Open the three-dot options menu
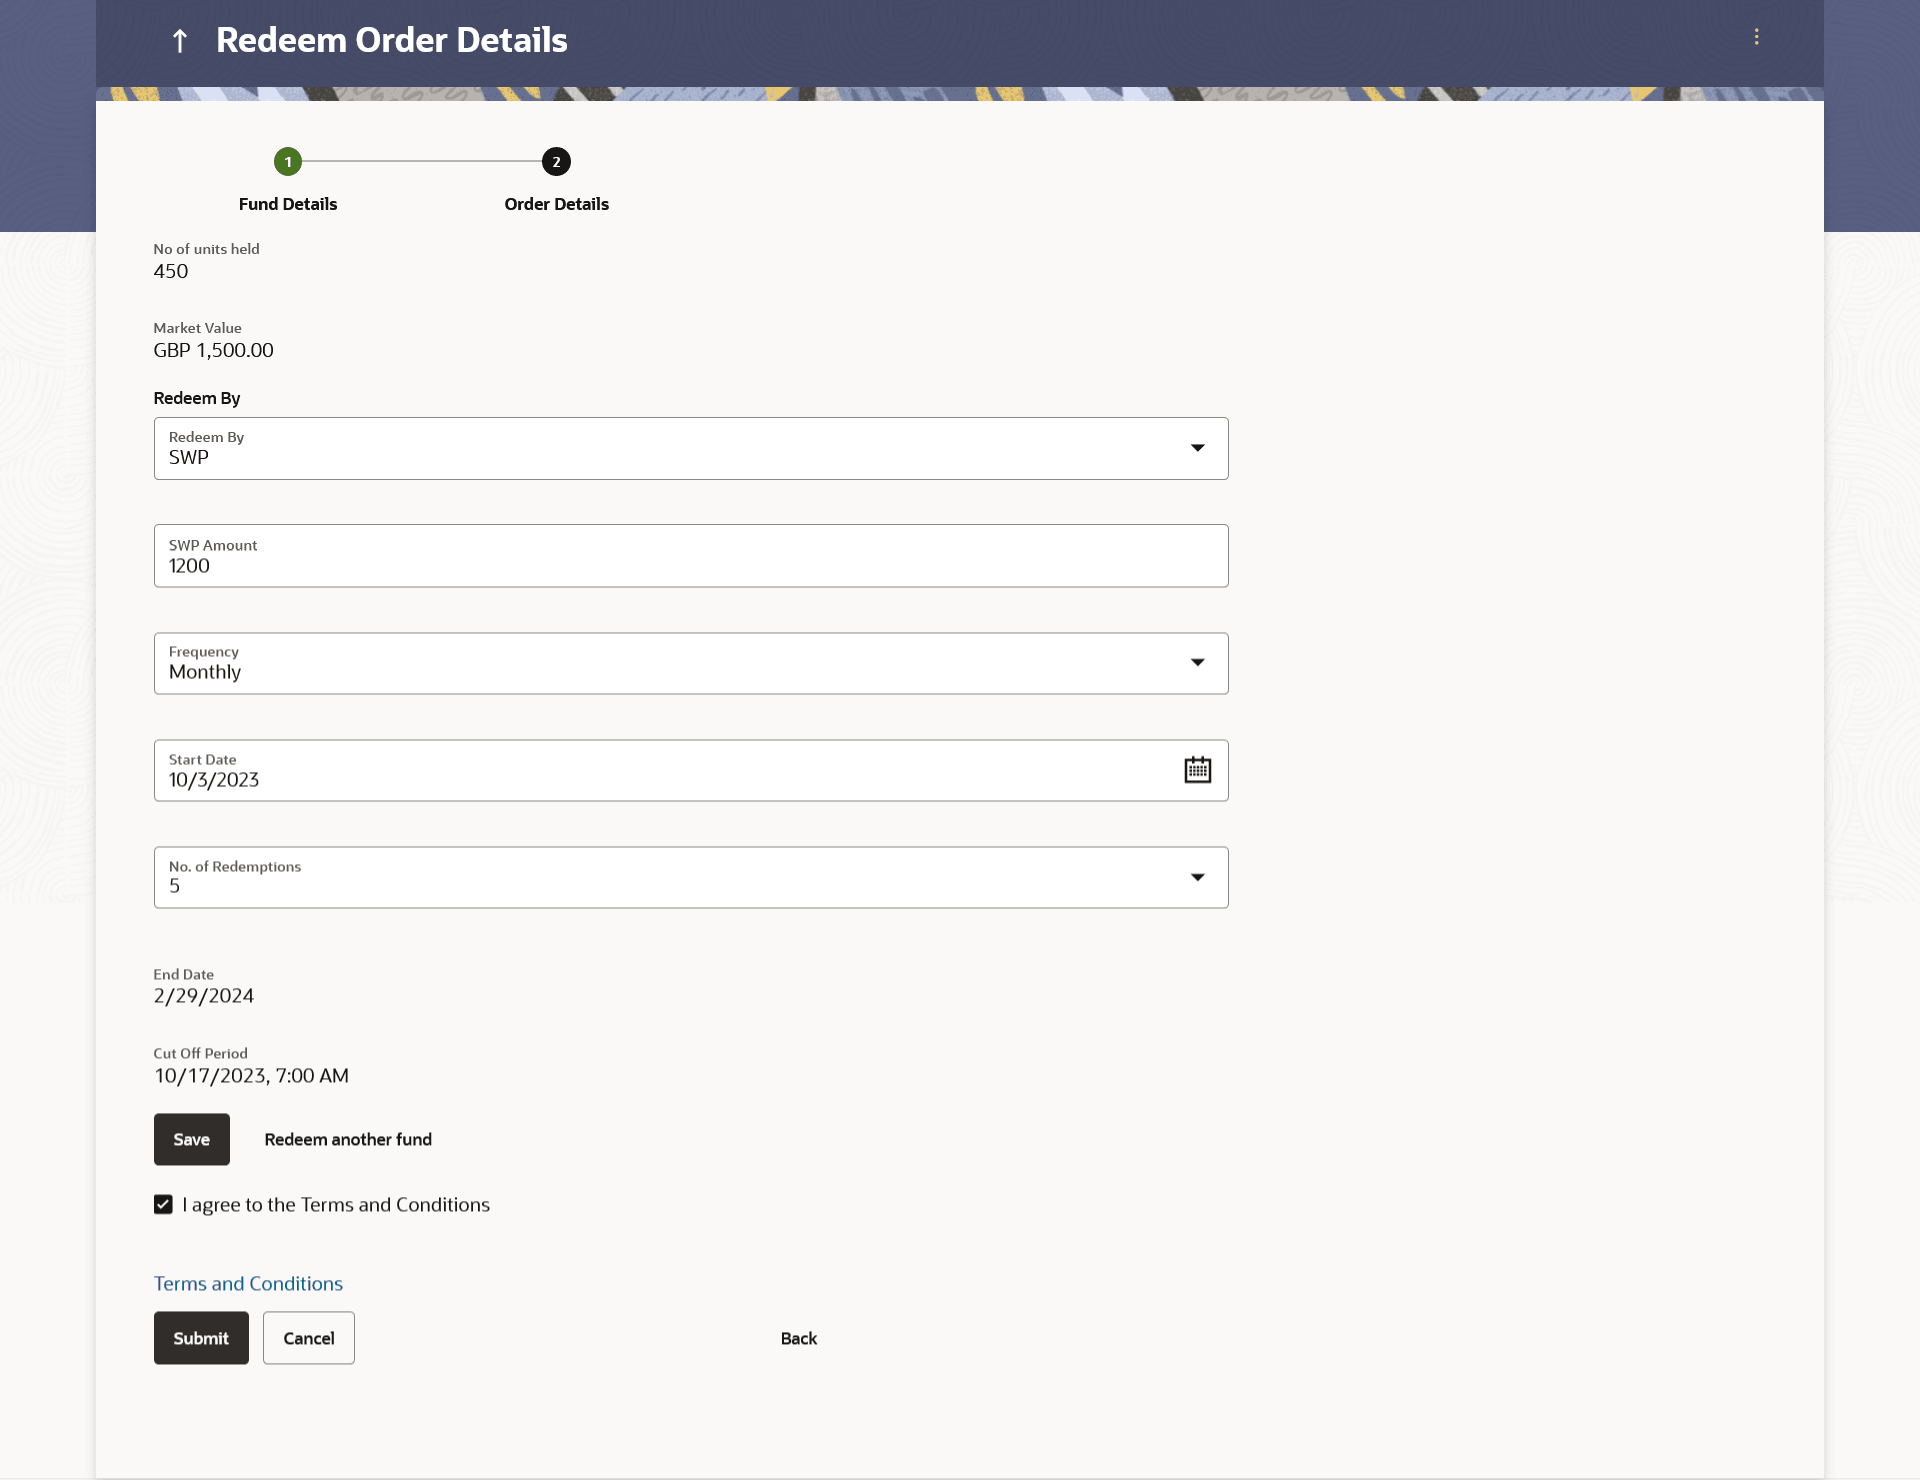The image size is (1920, 1480). [1756, 37]
